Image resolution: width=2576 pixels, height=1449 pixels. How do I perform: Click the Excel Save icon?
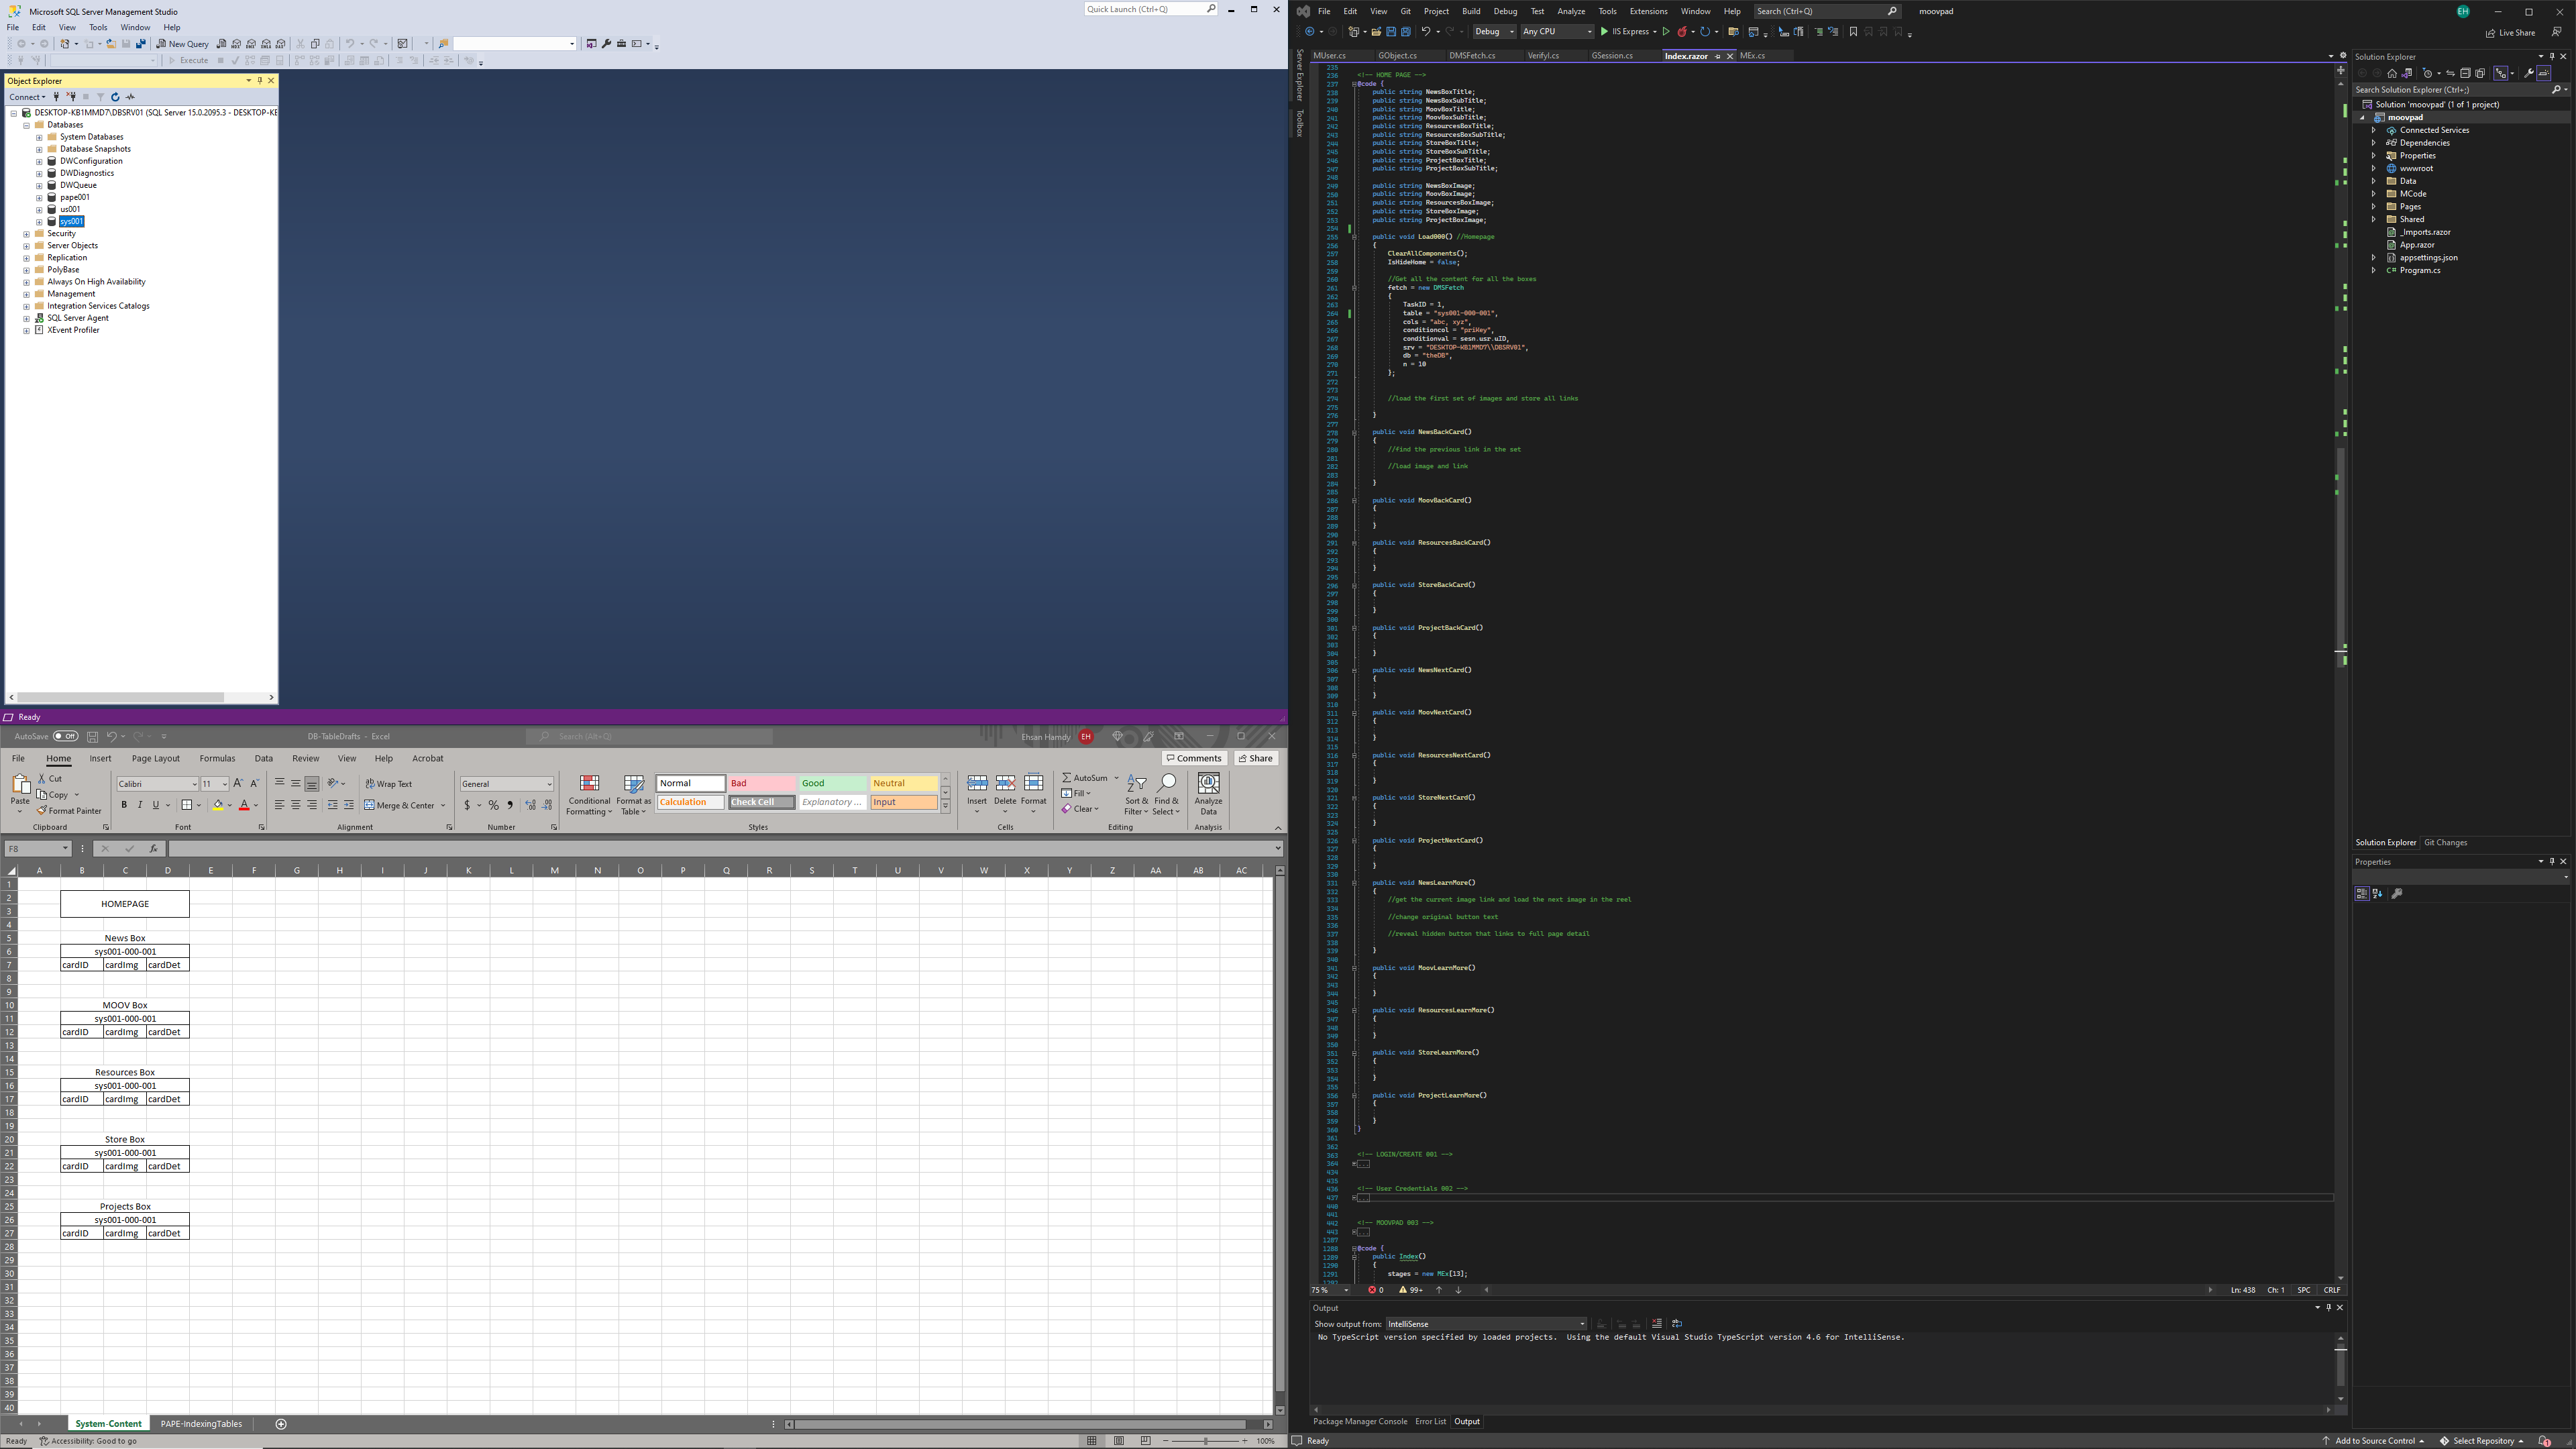[92, 737]
